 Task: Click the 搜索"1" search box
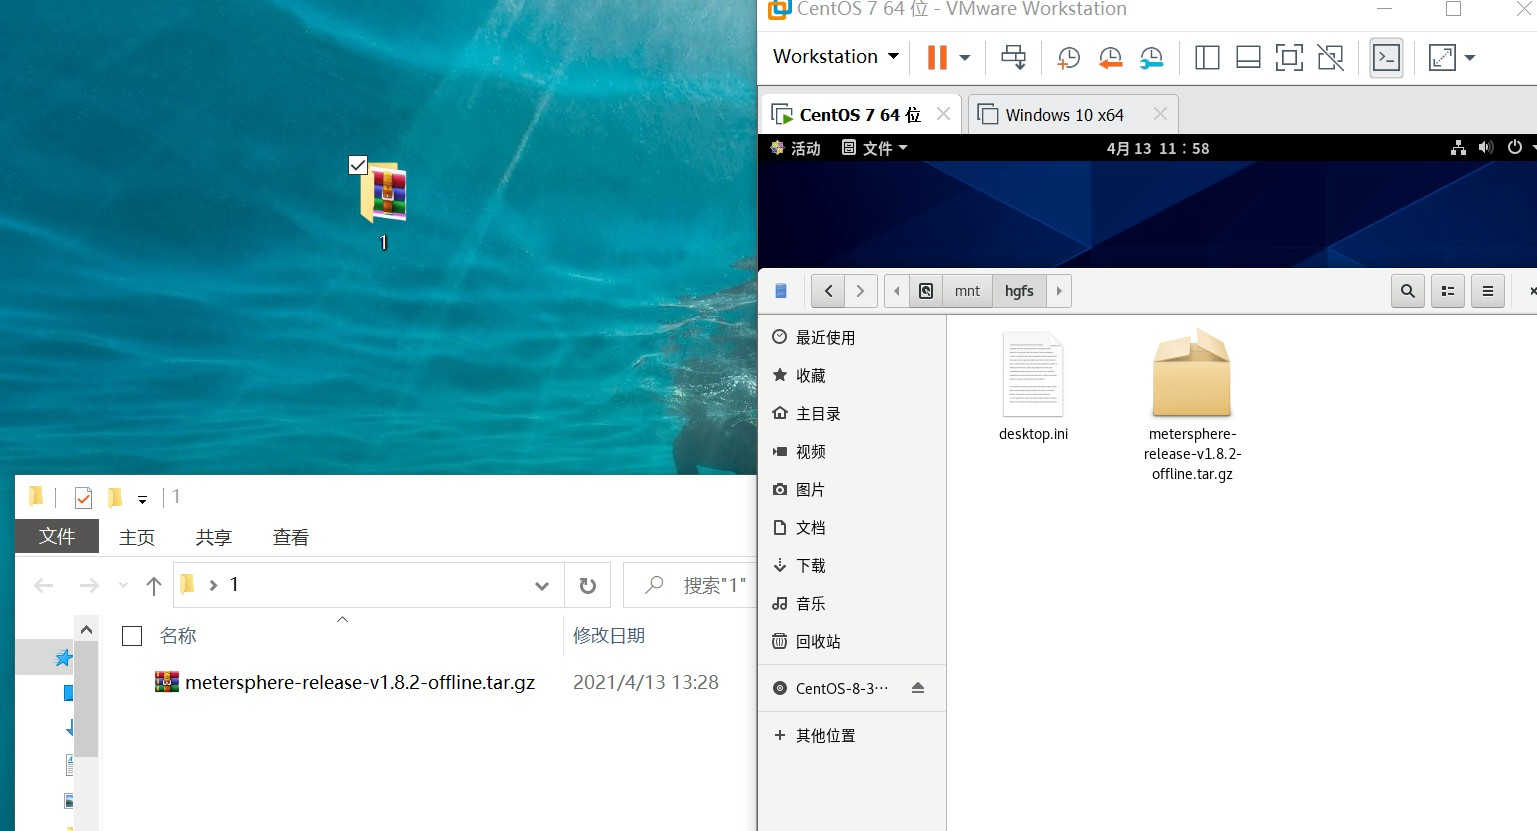coord(690,585)
